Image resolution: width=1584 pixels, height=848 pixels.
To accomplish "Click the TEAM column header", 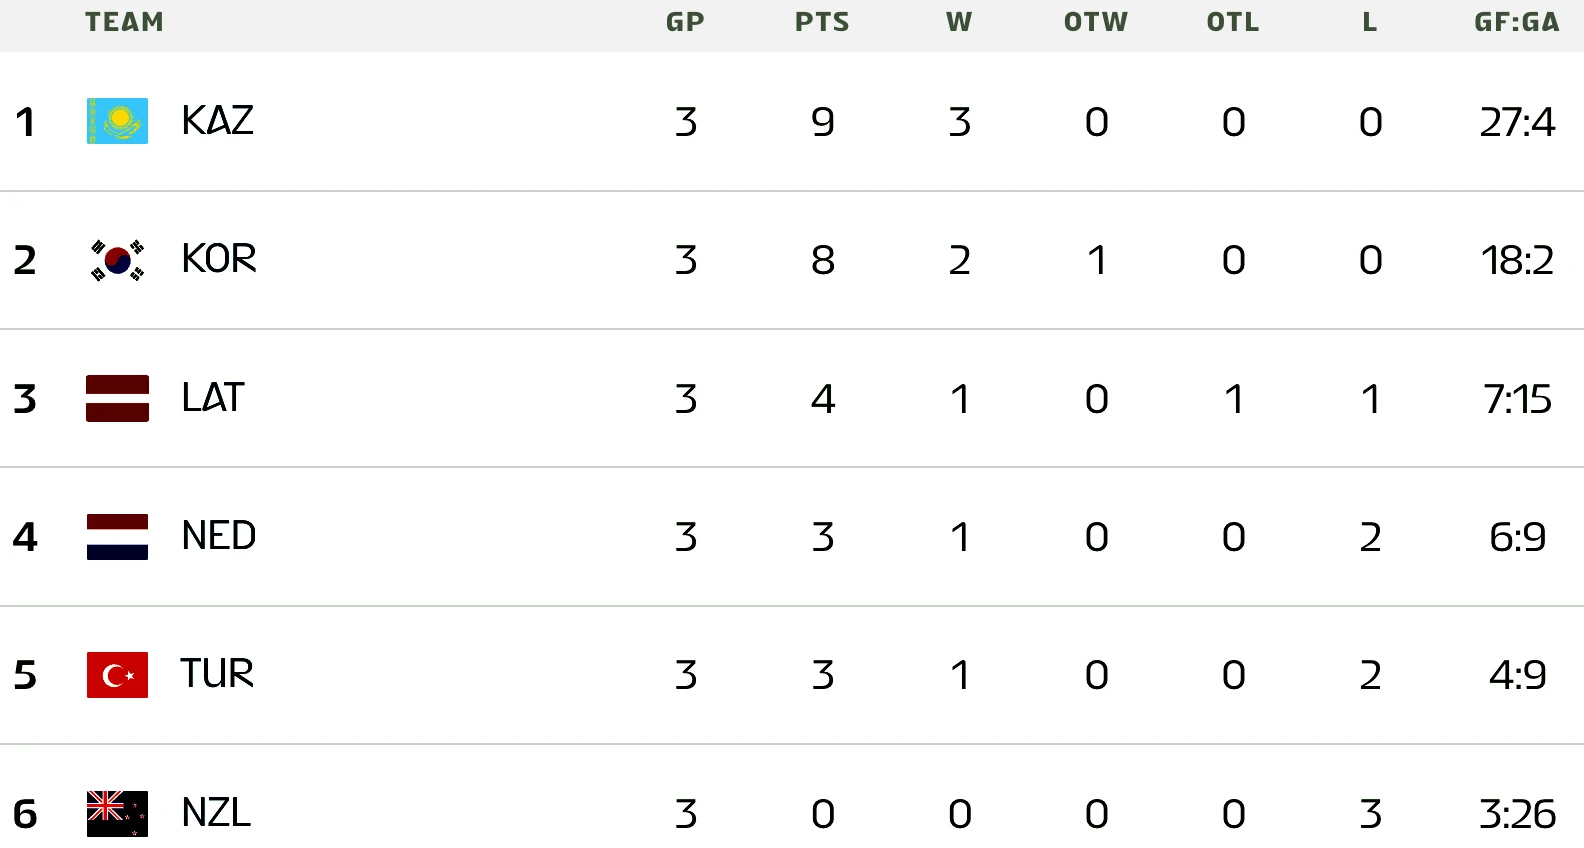I will 124,22.
